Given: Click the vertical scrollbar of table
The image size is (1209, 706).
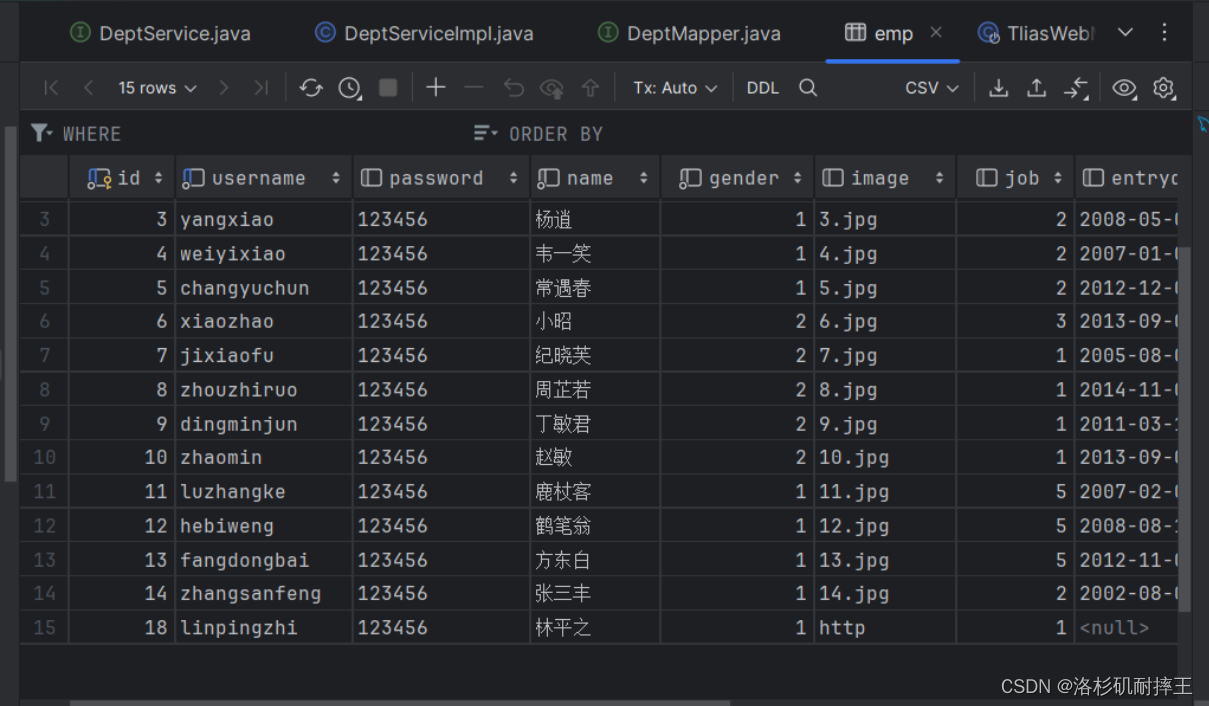Looking at the screenshot, I should pyautogui.click(x=1184, y=430).
